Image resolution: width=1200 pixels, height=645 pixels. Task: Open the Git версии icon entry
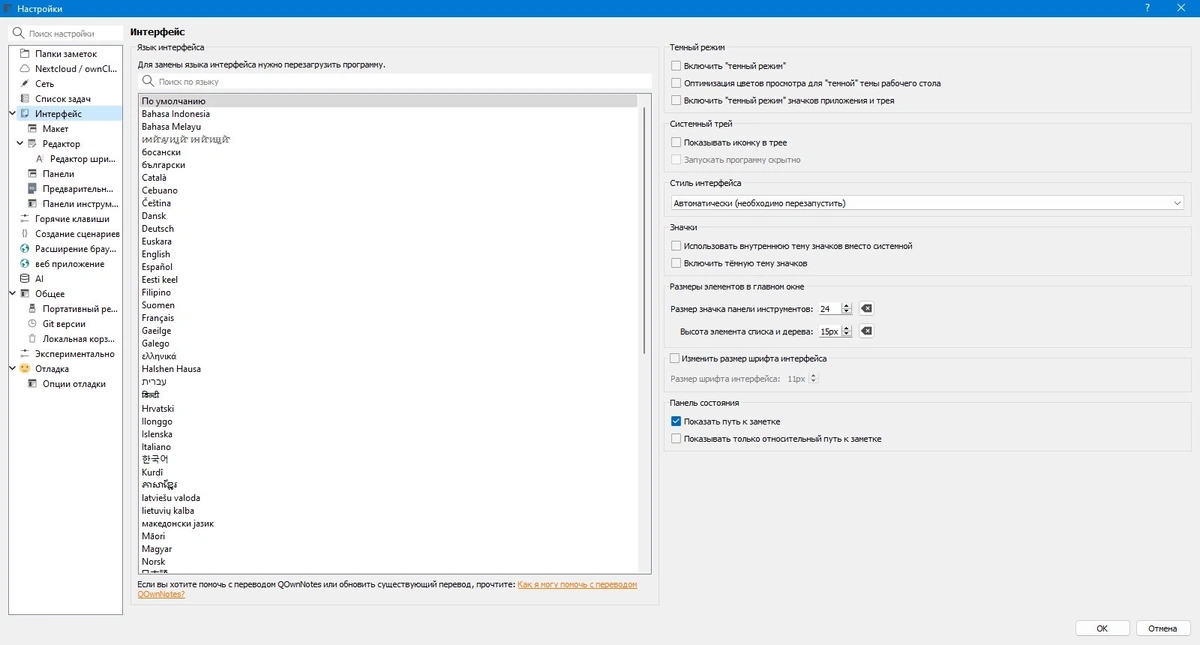point(33,324)
